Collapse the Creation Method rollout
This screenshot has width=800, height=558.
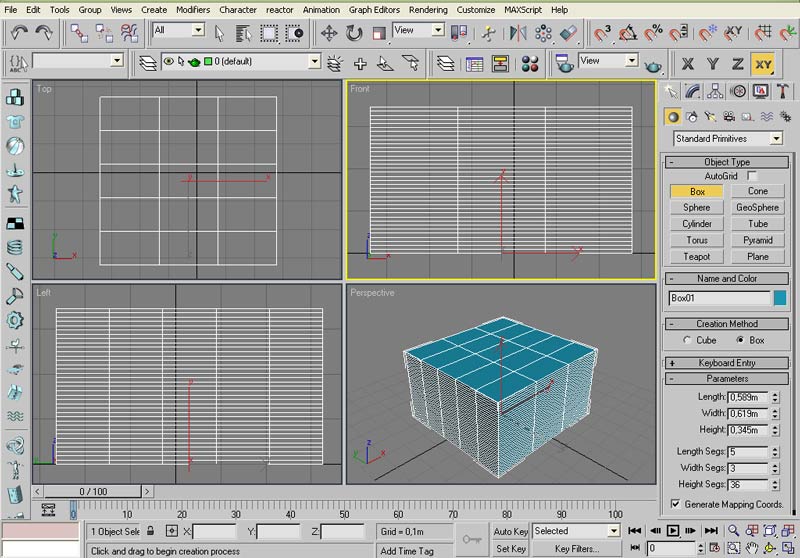[727, 323]
